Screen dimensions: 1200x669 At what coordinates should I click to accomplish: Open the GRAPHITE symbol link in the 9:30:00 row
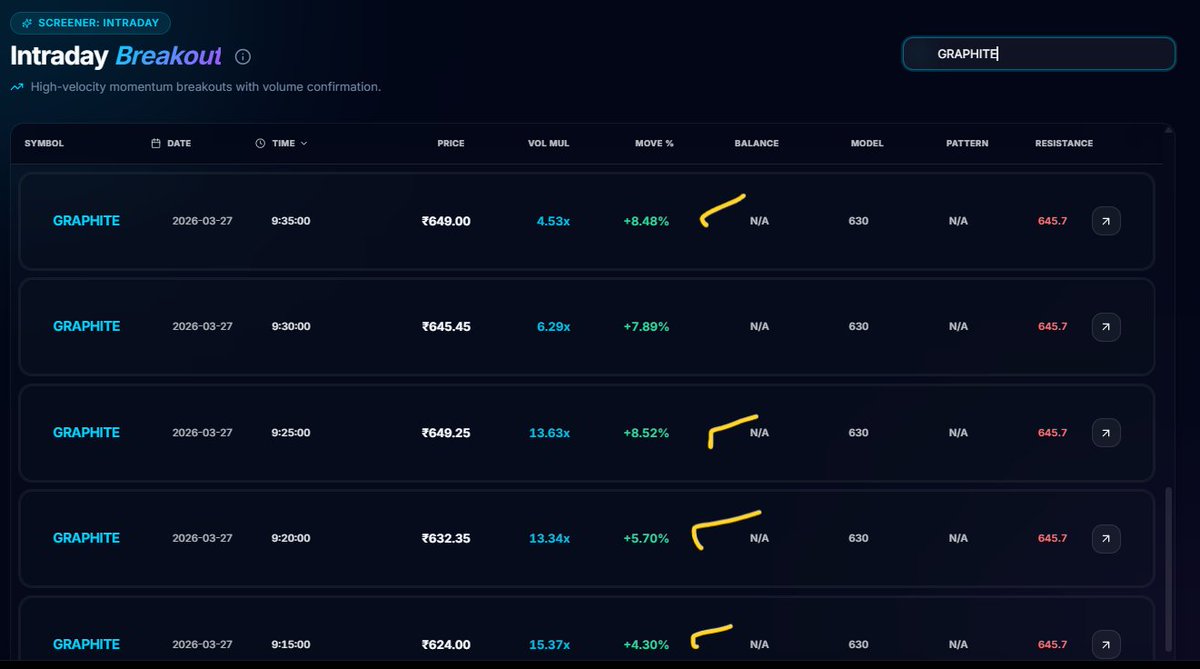pyautogui.click(x=86, y=327)
